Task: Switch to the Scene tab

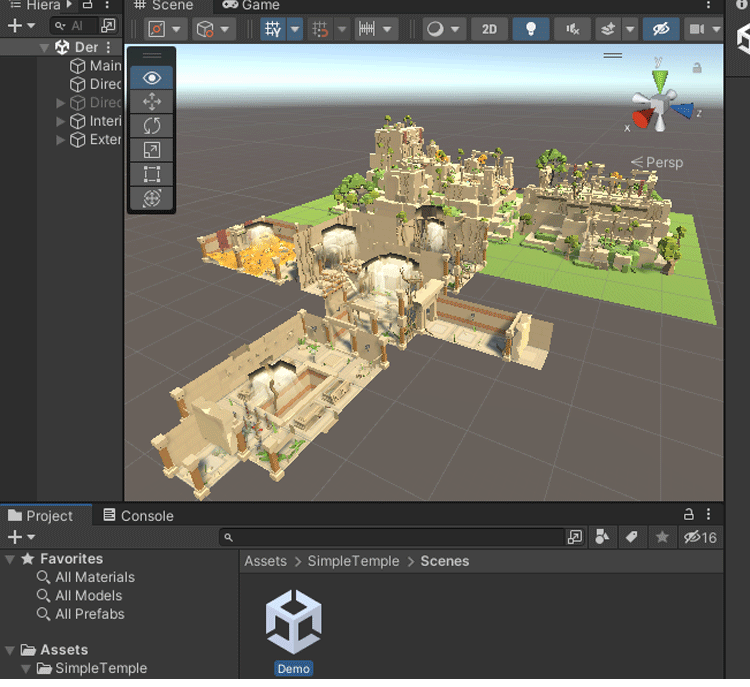Action: (x=164, y=5)
